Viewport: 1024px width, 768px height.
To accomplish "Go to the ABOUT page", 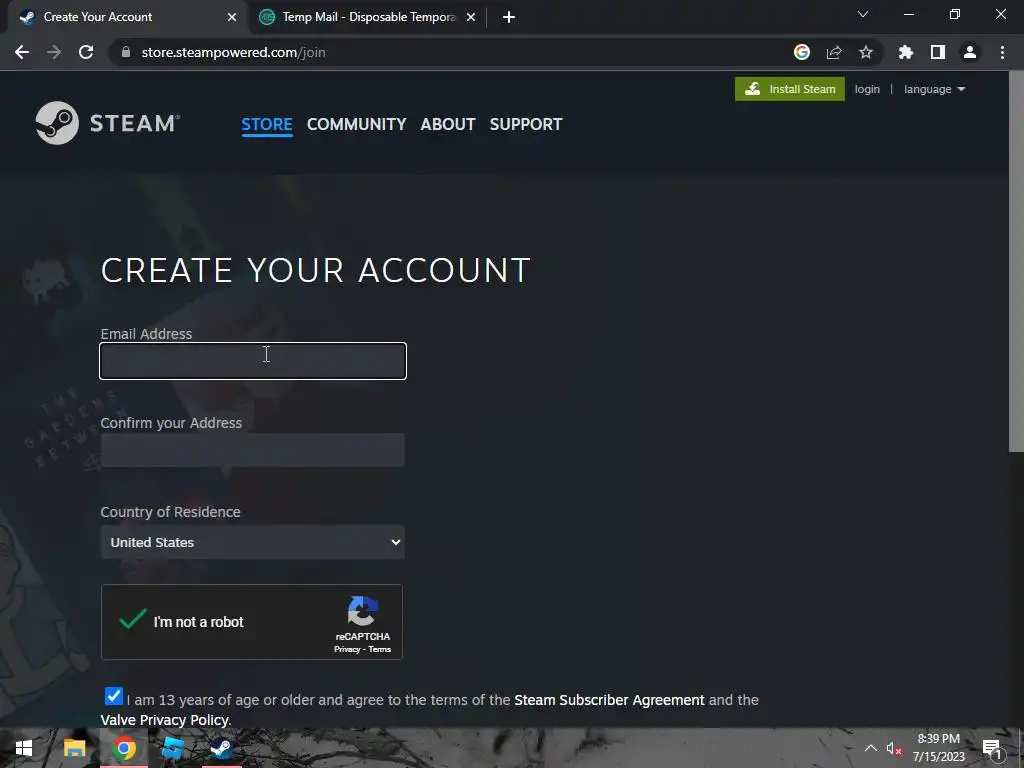I will [448, 124].
